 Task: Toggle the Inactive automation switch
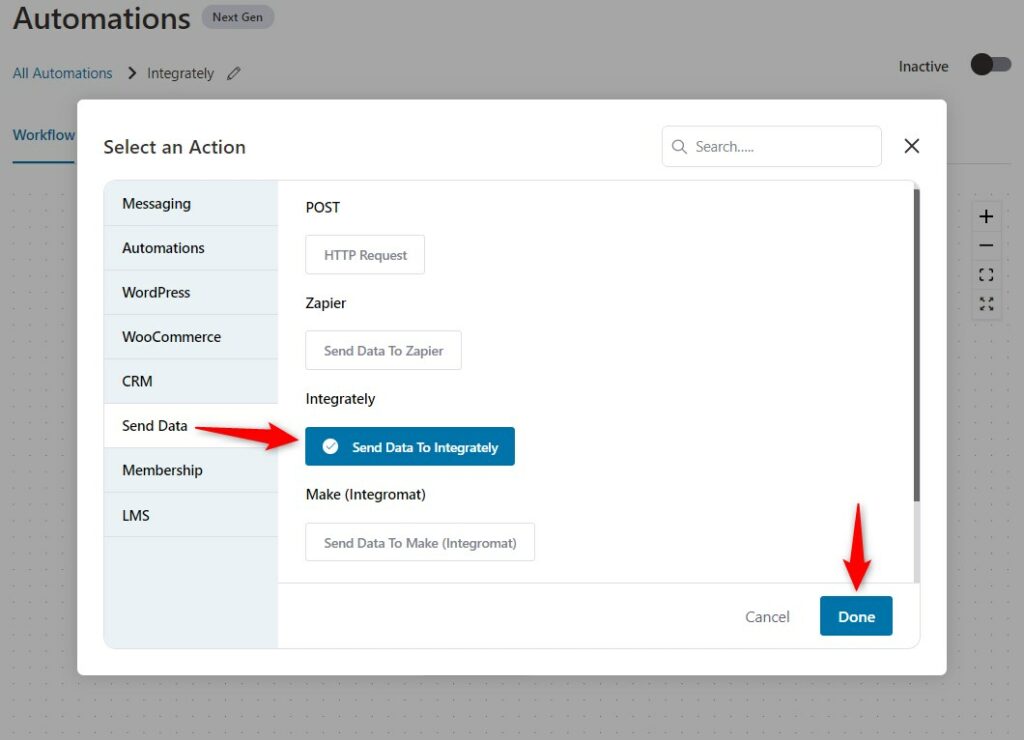click(991, 65)
